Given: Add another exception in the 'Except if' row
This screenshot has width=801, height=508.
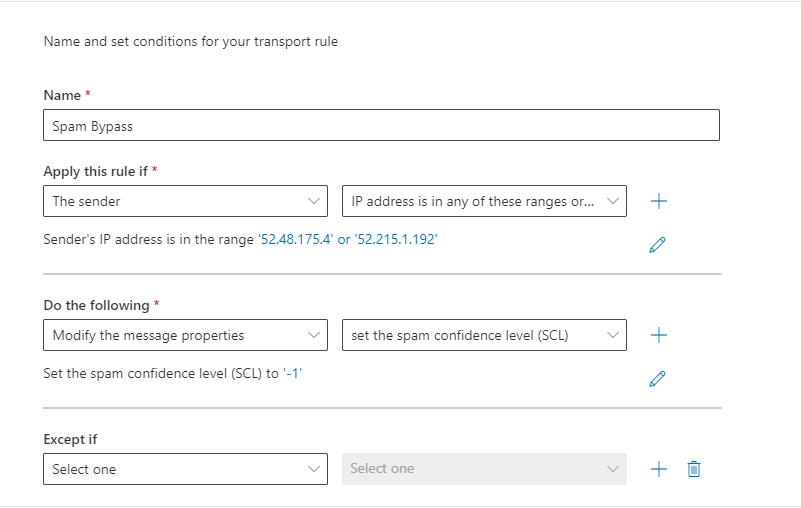Looking at the screenshot, I should tap(658, 469).
